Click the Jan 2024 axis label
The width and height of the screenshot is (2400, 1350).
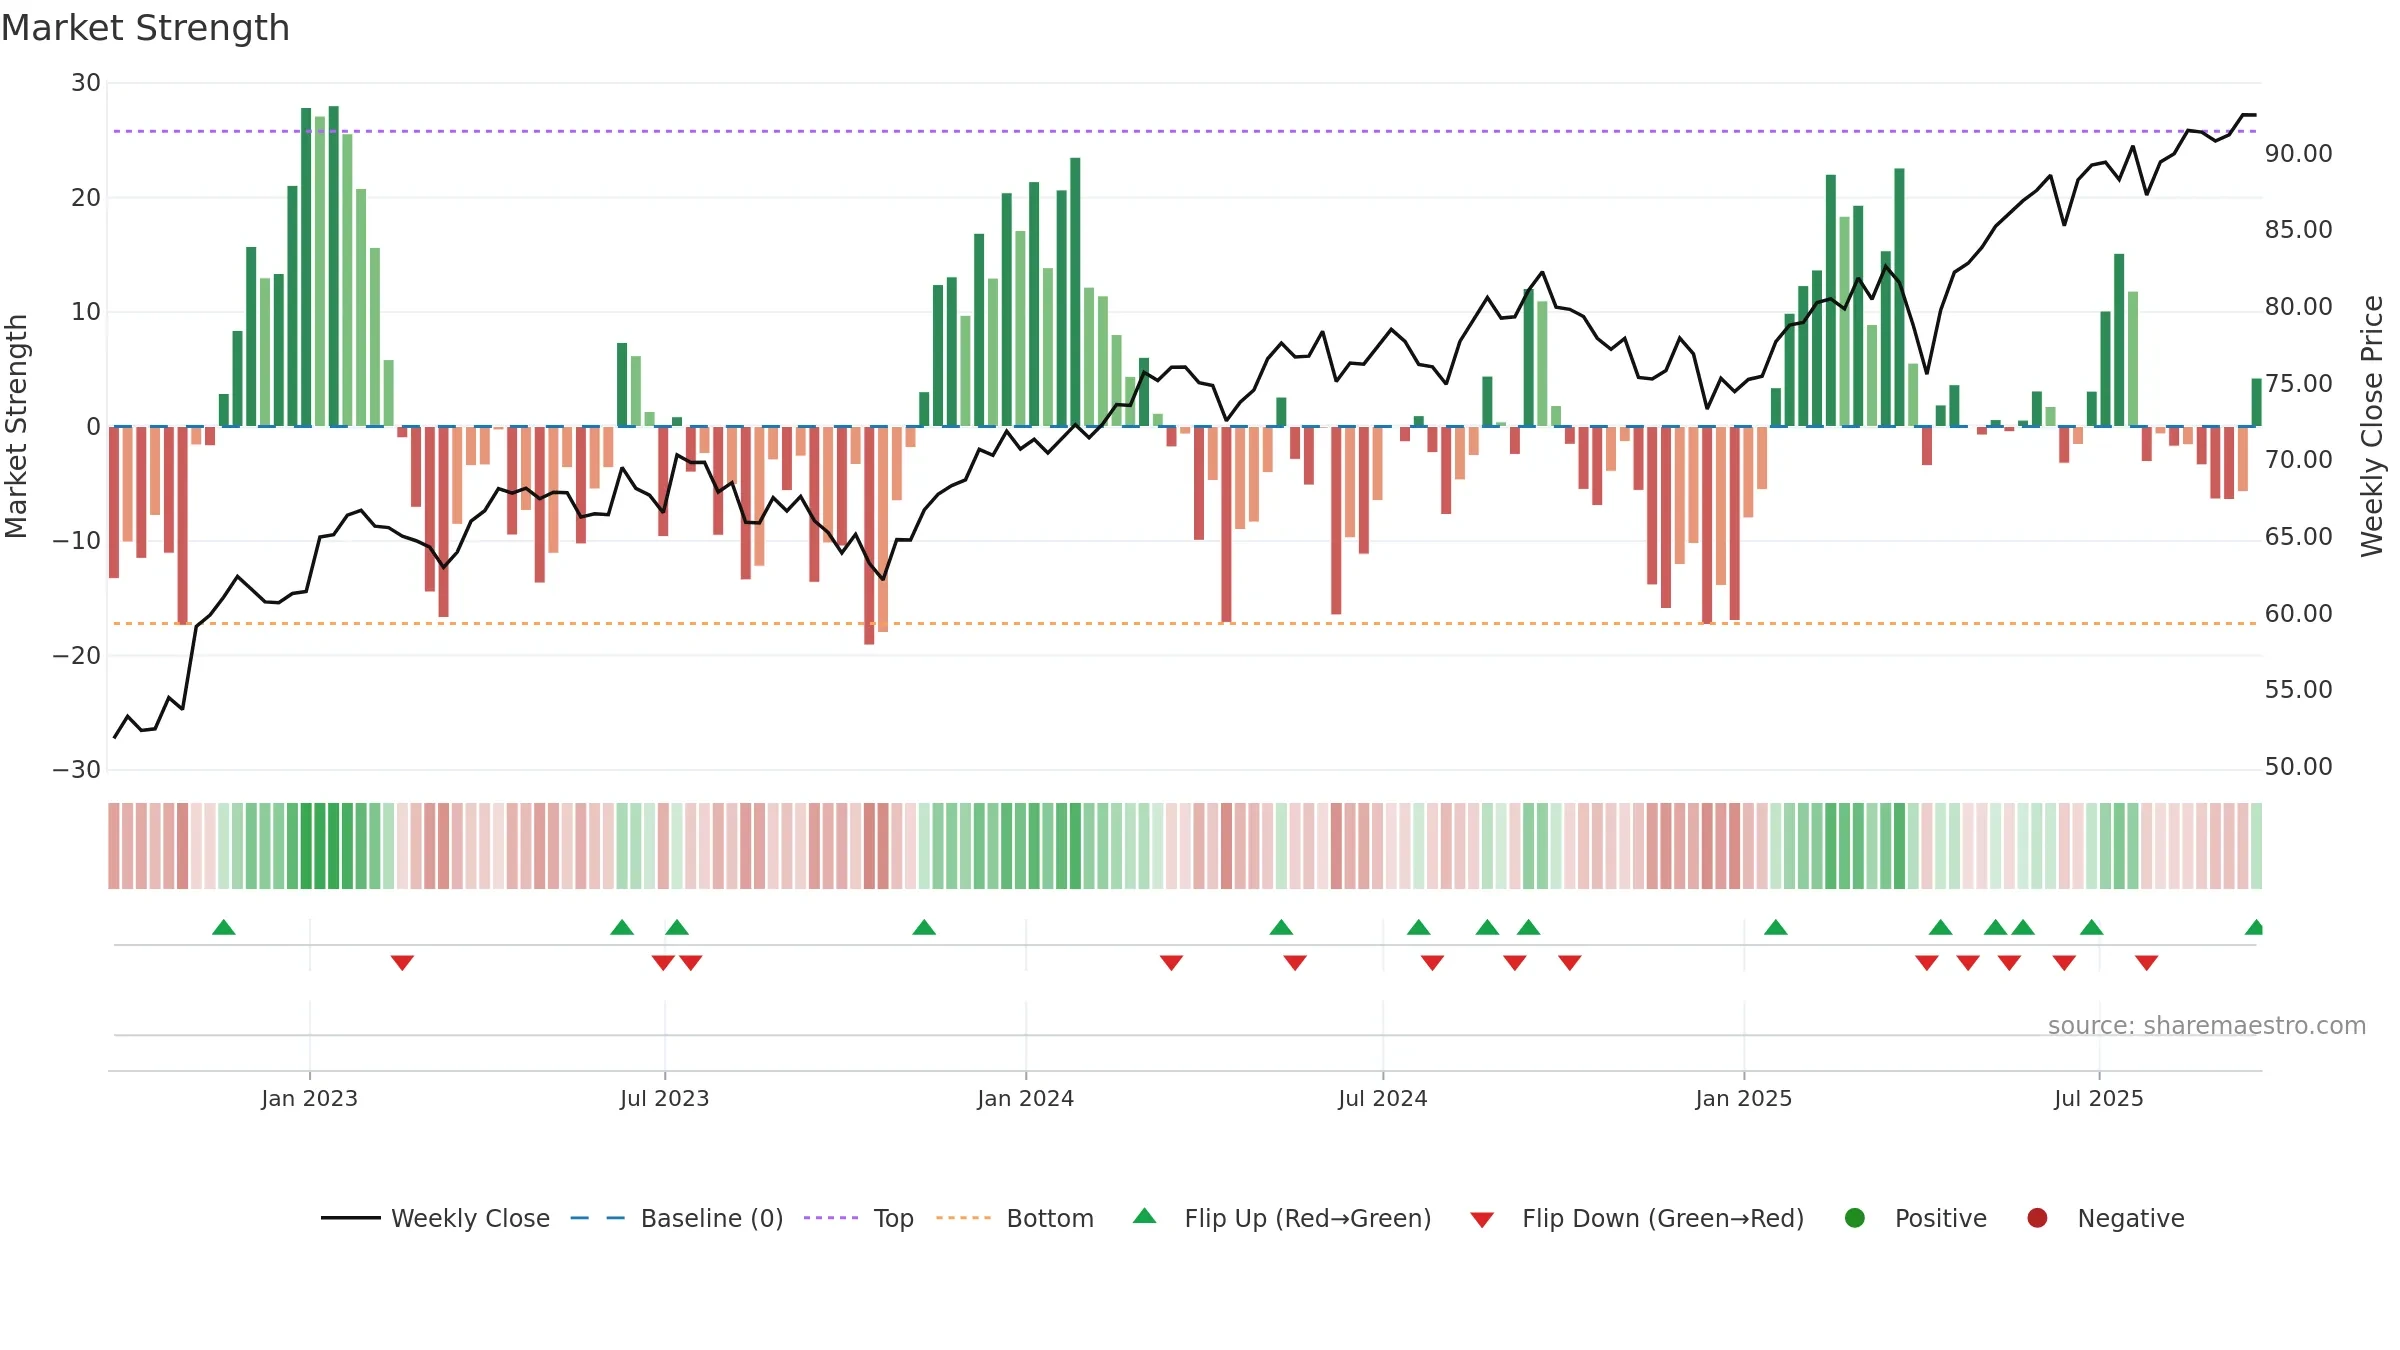(x=1026, y=1099)
